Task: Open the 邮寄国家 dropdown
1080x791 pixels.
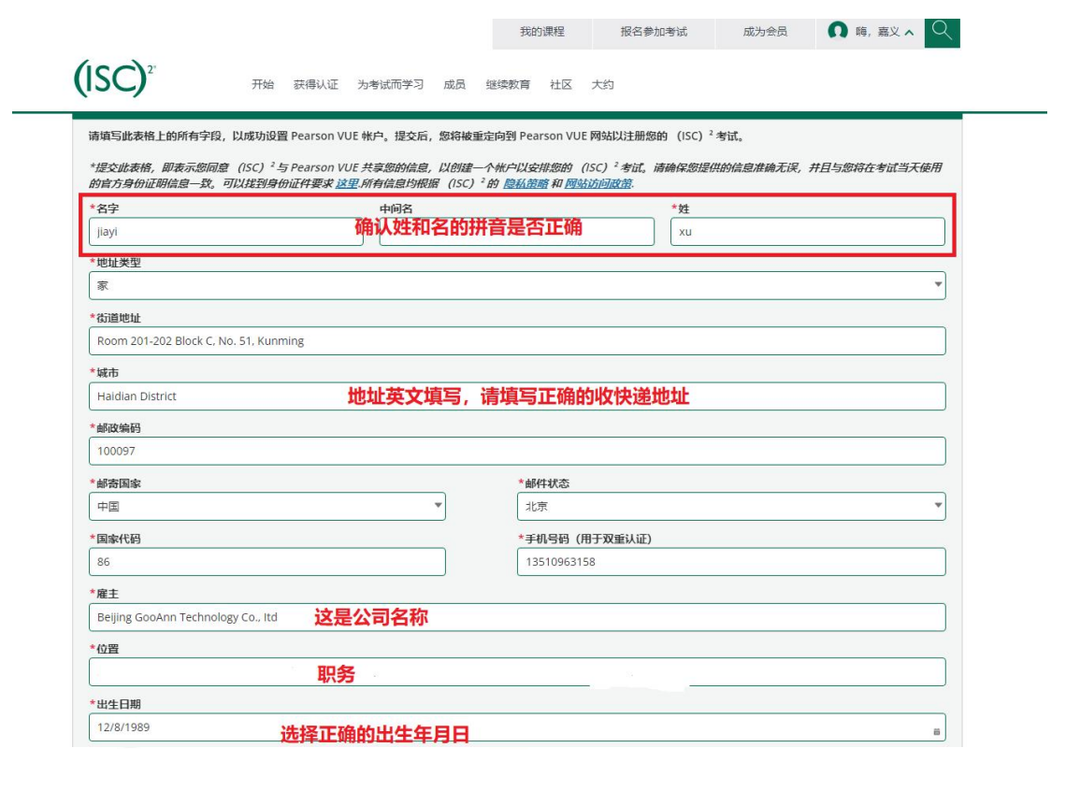Action: [267, 506]
